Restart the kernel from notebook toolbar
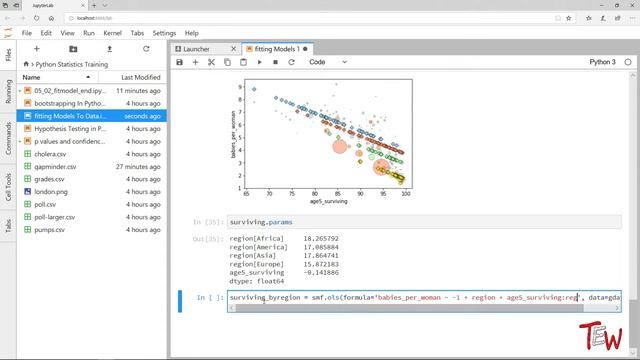Screen dimensions: 640x360 [x=291, y=62]
